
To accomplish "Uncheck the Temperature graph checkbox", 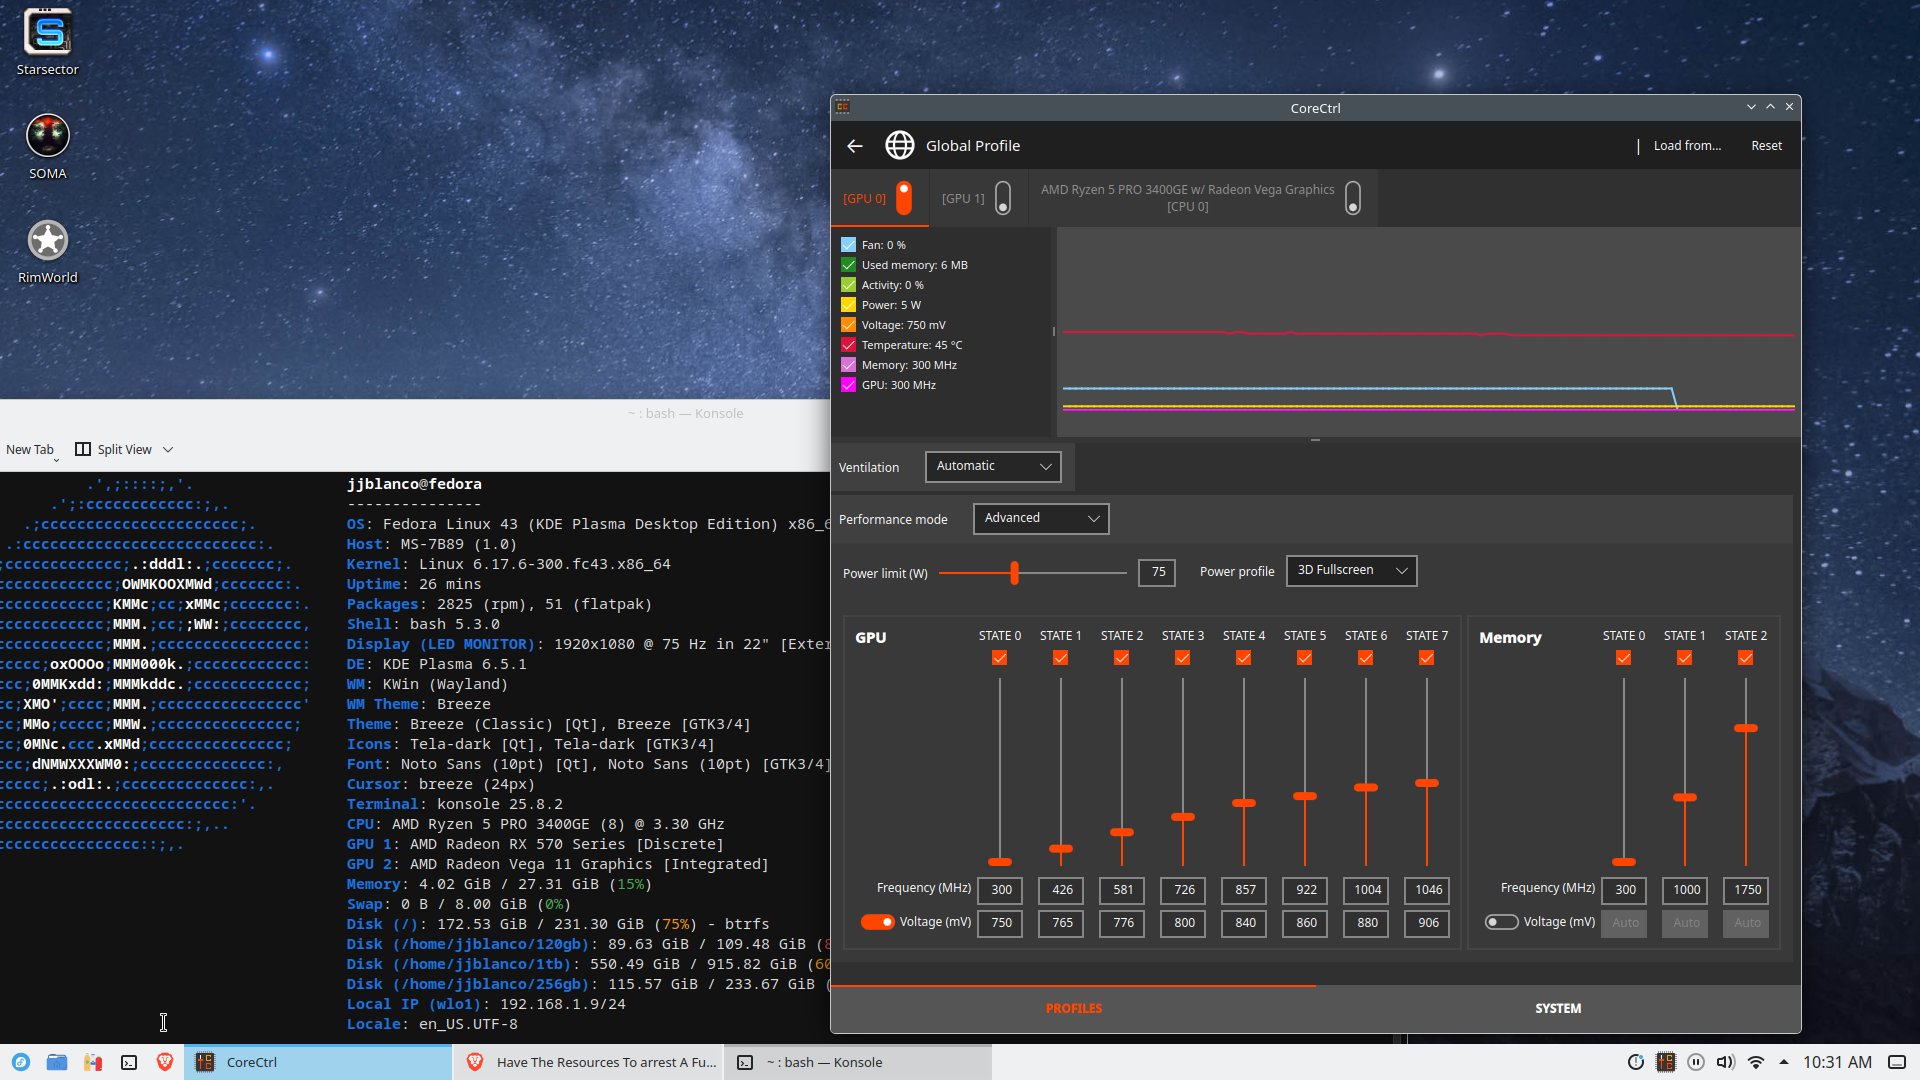I will [848, 345].
